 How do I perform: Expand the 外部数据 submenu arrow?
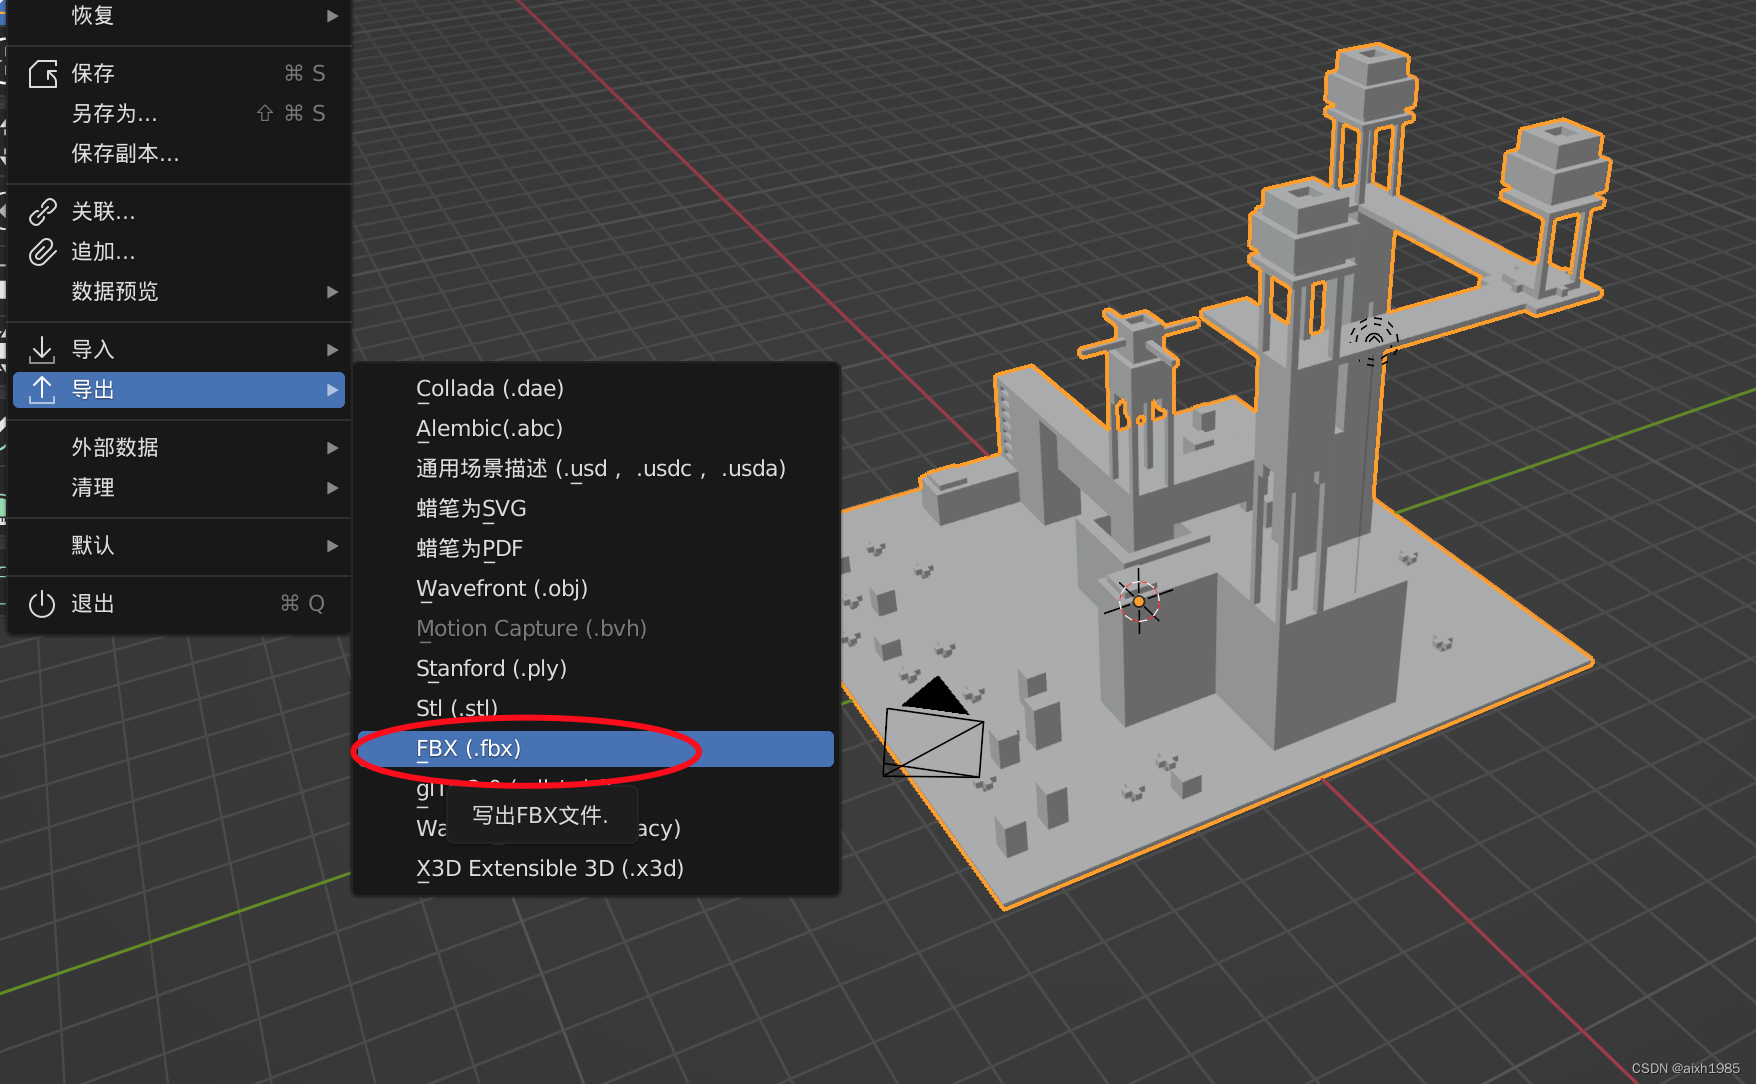coord(332,448)
